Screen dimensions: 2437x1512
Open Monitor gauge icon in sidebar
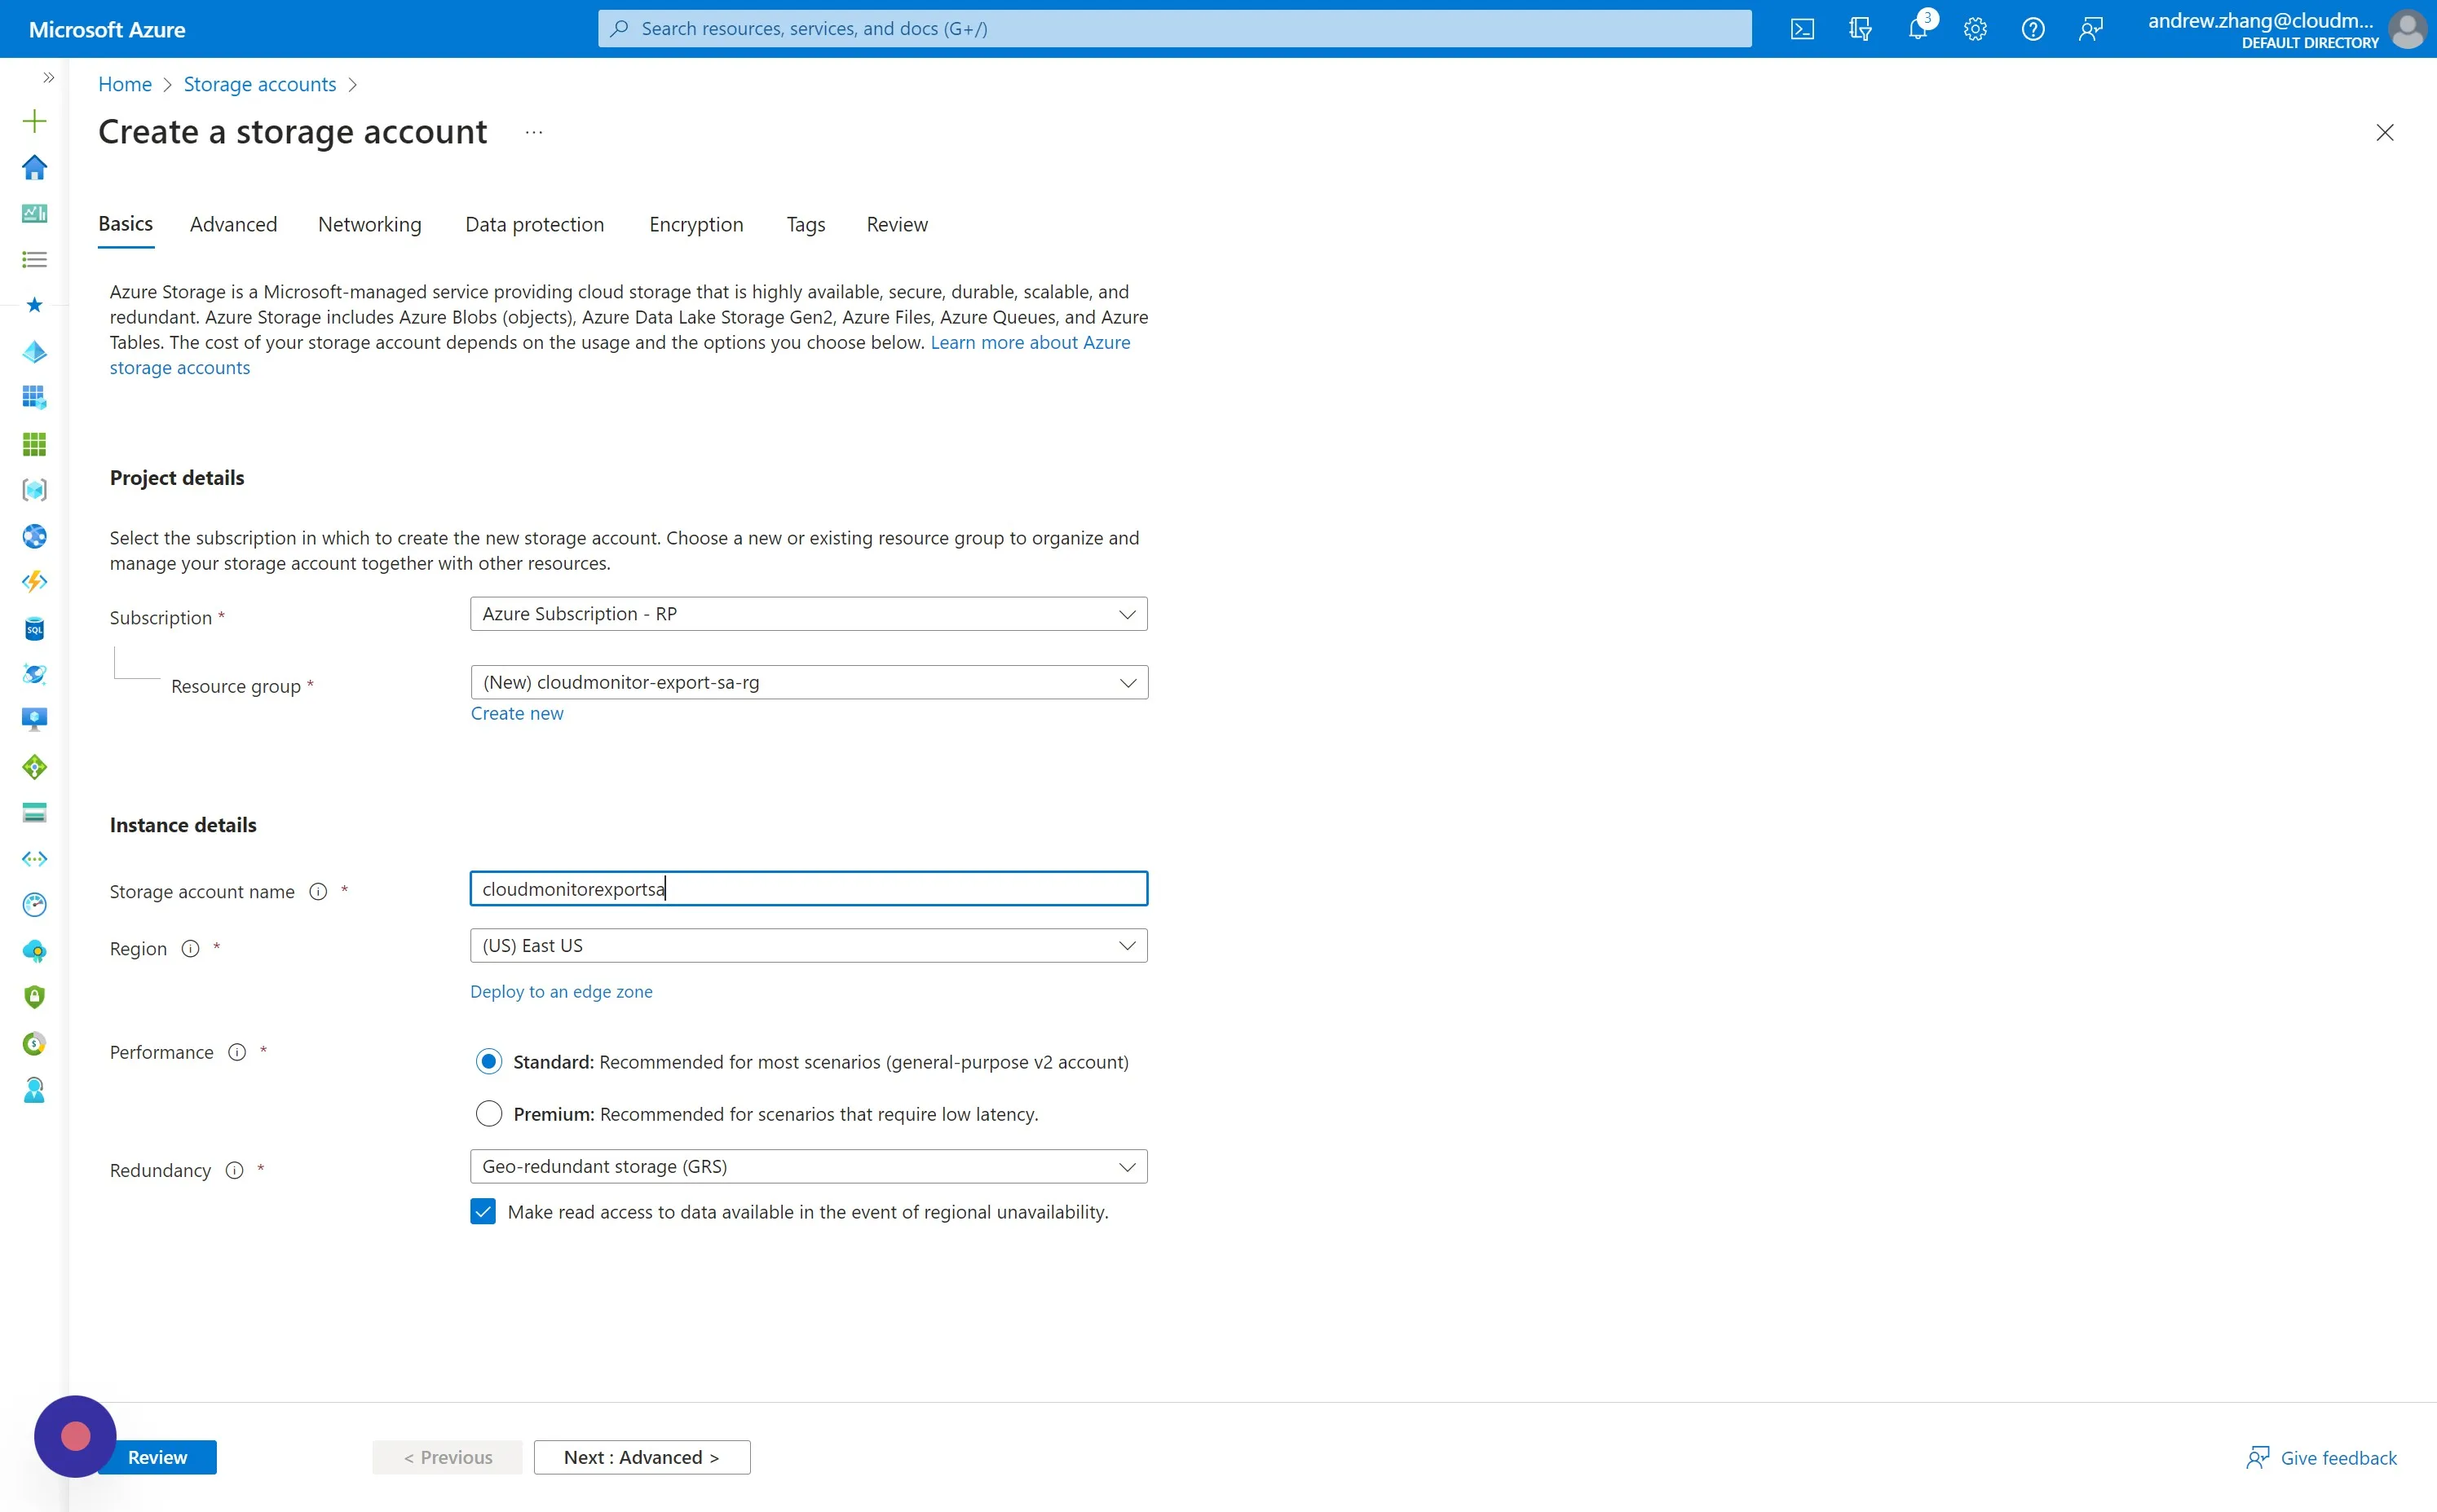coord(34,905)
